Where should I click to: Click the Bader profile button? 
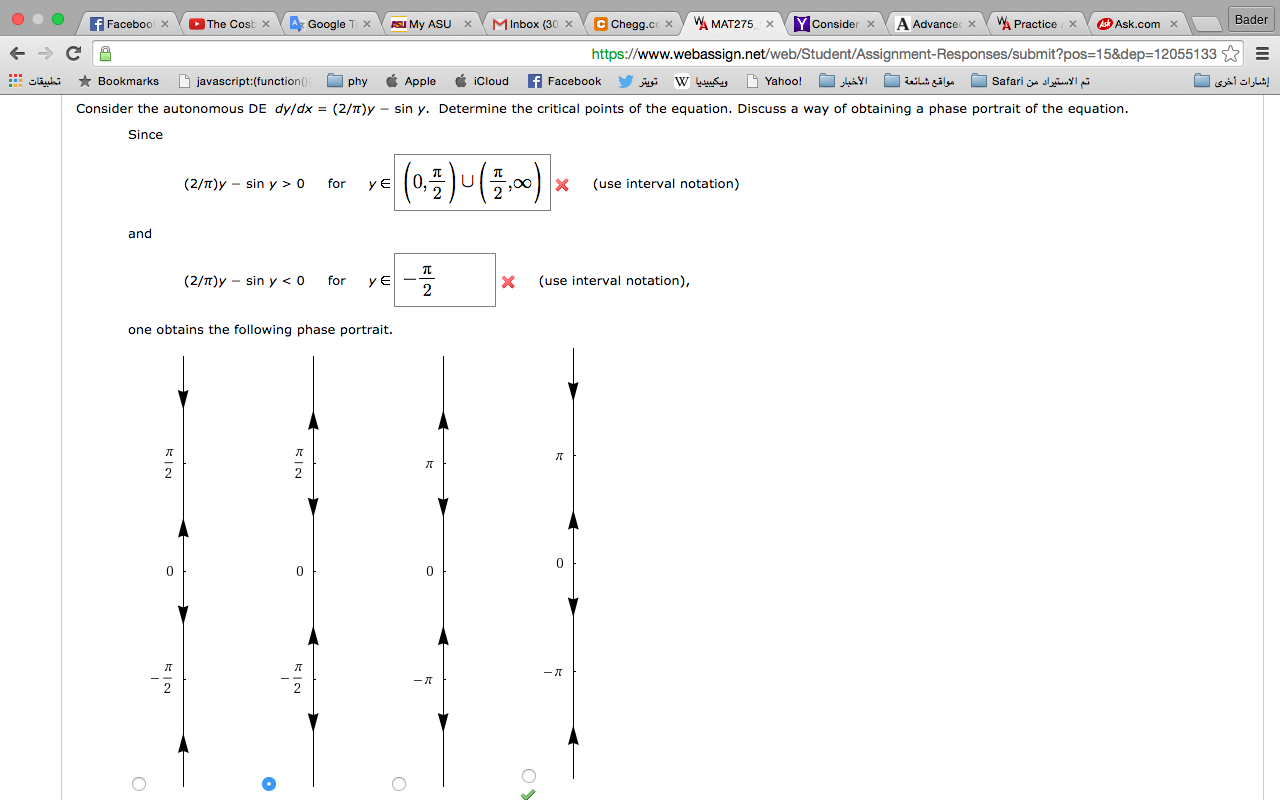coord(1250,18)
